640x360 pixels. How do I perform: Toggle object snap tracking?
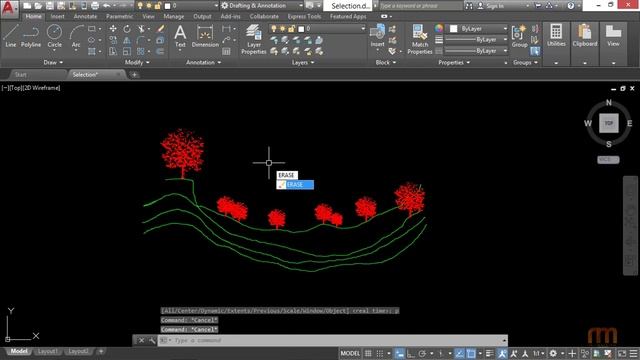pyautogui.click(x=460, y=353)
